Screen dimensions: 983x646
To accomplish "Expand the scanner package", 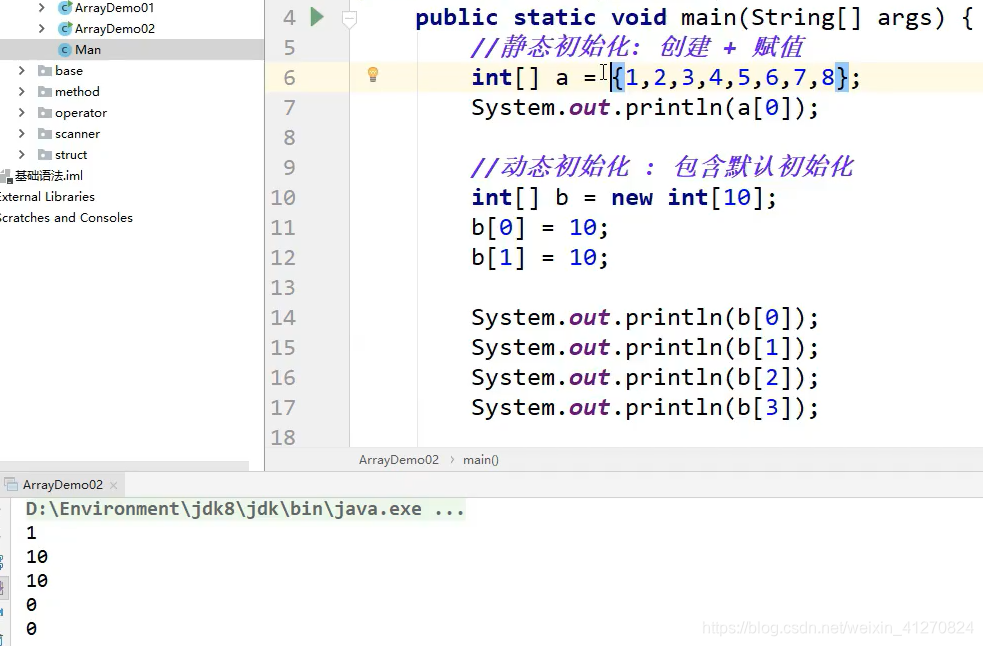I will tap(21, 134).
